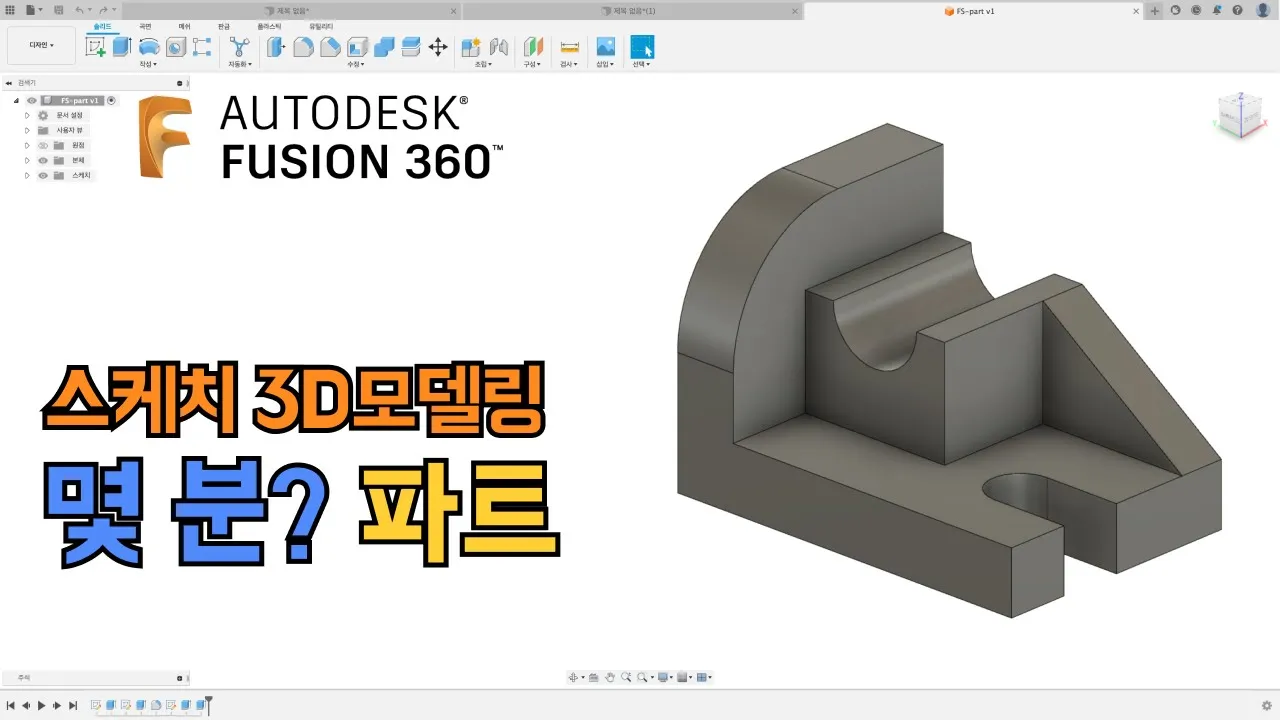Open the 수정 menu dropdown
Image resolution: width=1280 pixels, height=720 pixels.
point(355,64)
